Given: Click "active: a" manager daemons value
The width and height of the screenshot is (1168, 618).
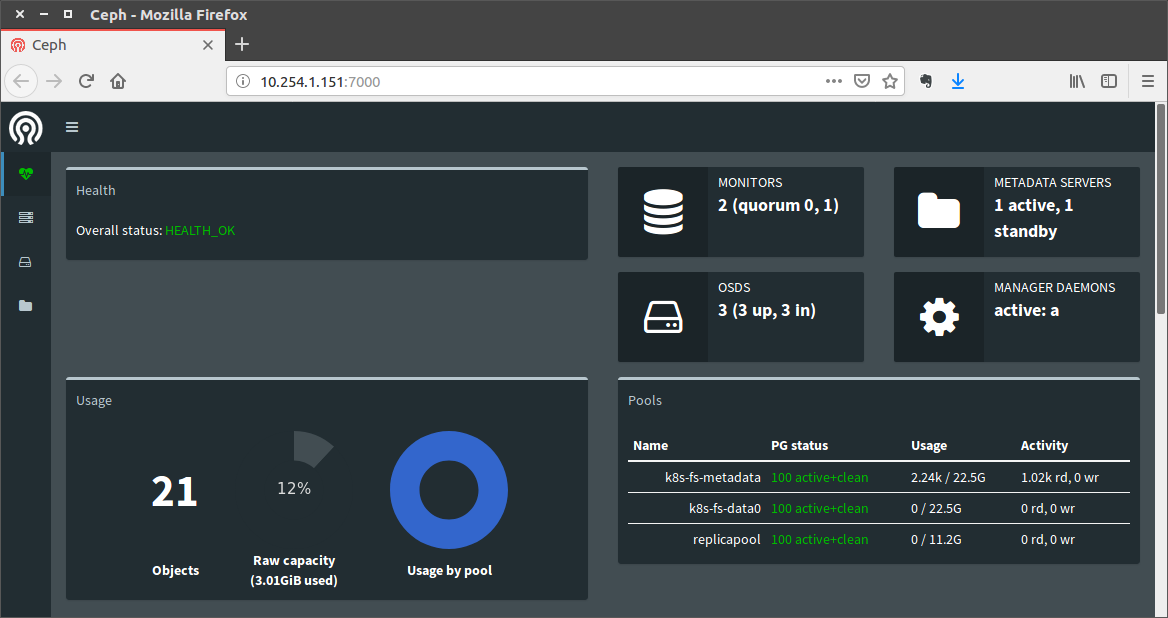Looking at the screenshot, I should (x=1026, y=310).
